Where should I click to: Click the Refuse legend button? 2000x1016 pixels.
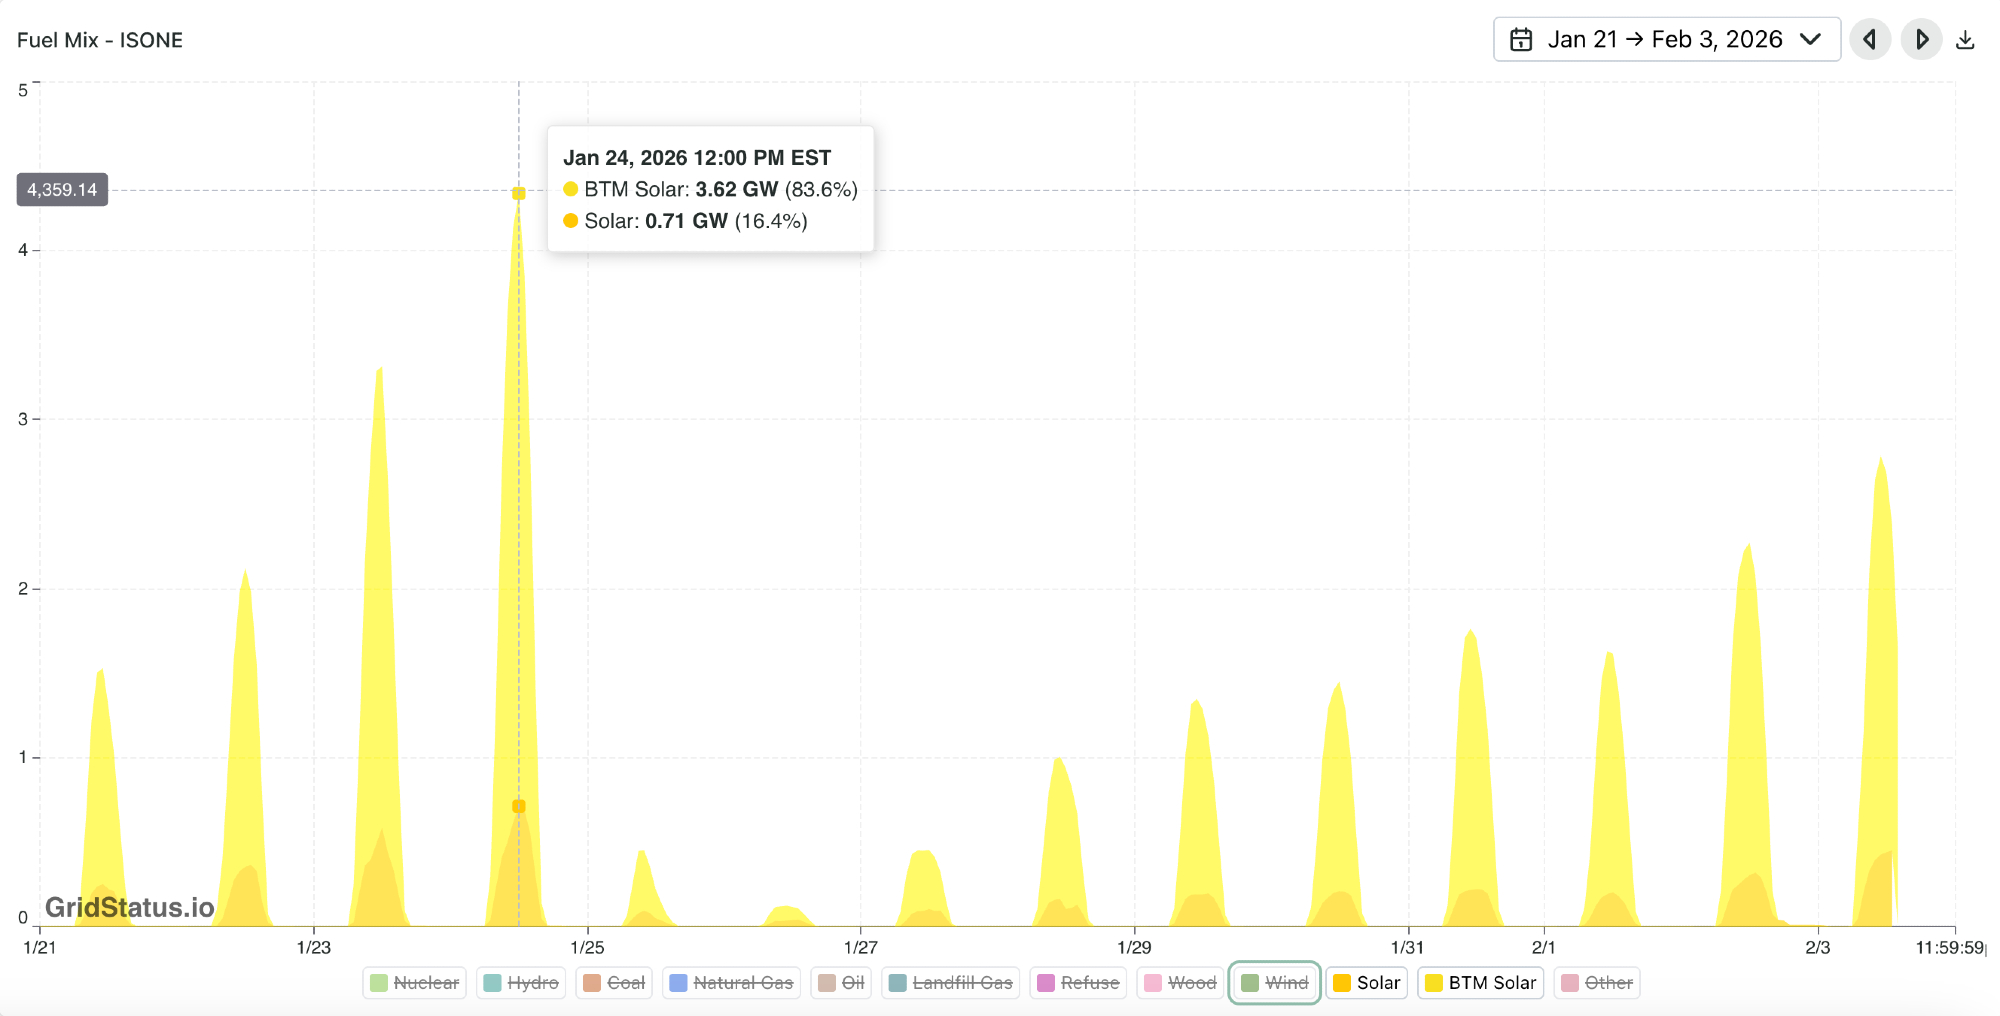1078,983
